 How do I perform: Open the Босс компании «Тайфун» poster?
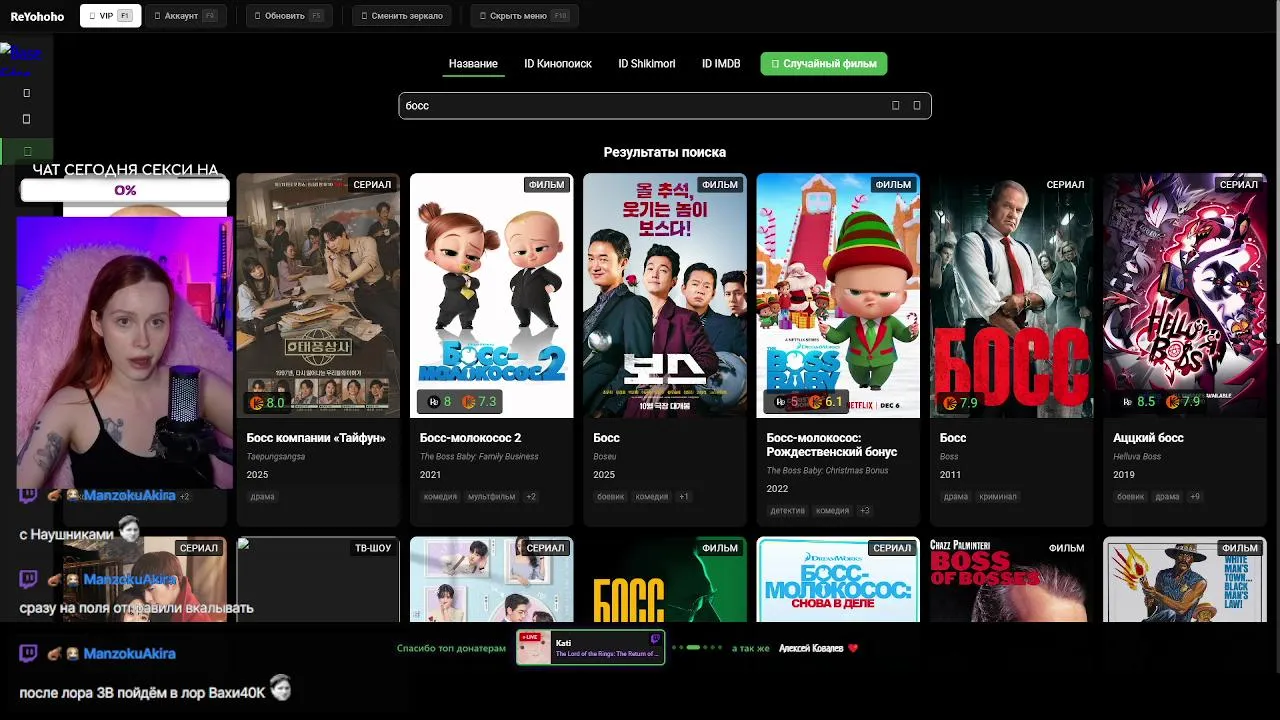coord(318,295)
